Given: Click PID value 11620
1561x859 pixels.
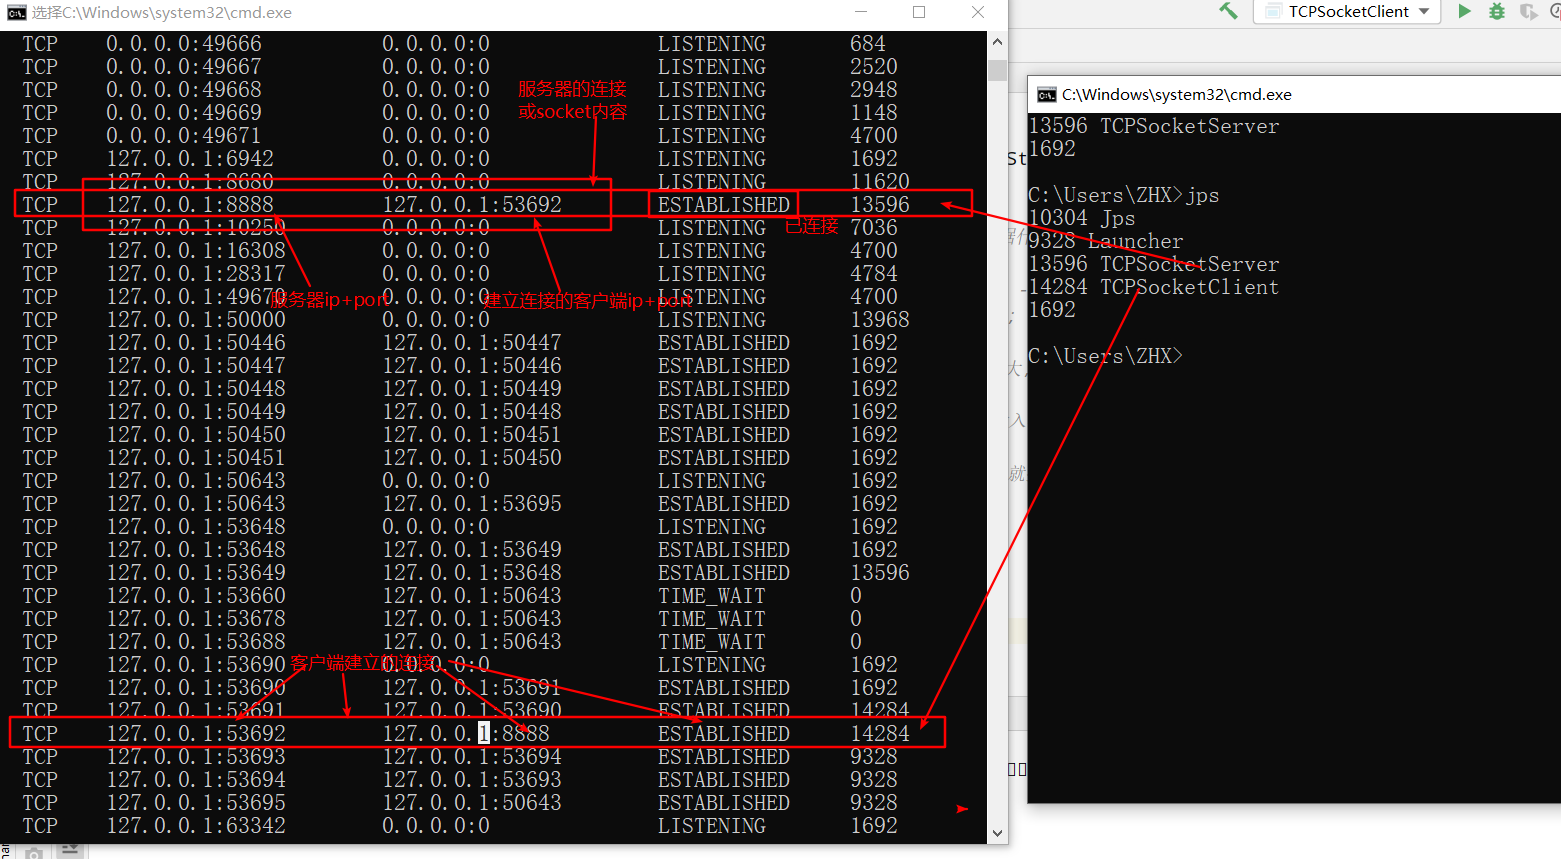Looking at the screenshot, I should point(880,182).
